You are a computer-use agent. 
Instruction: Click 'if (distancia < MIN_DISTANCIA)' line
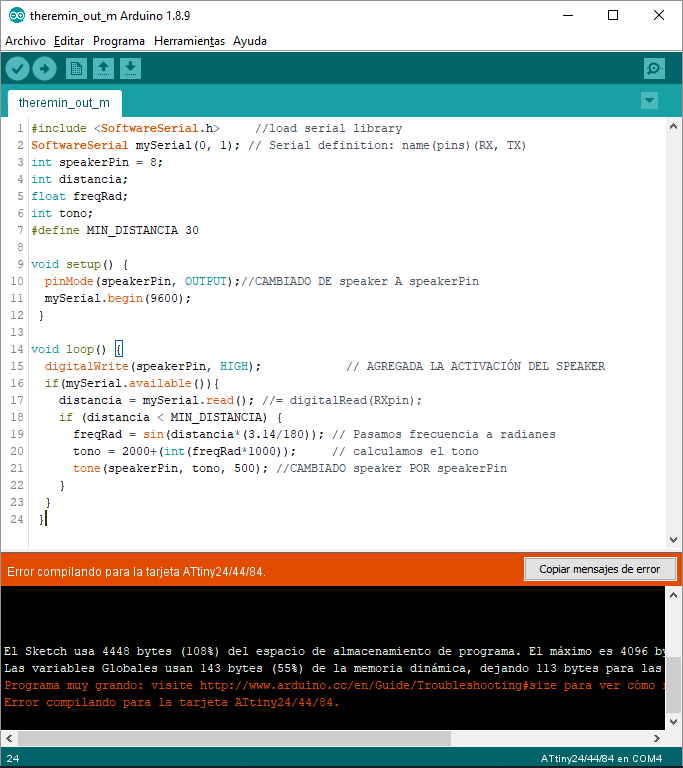pyautogui.click(x=171, y=417)
